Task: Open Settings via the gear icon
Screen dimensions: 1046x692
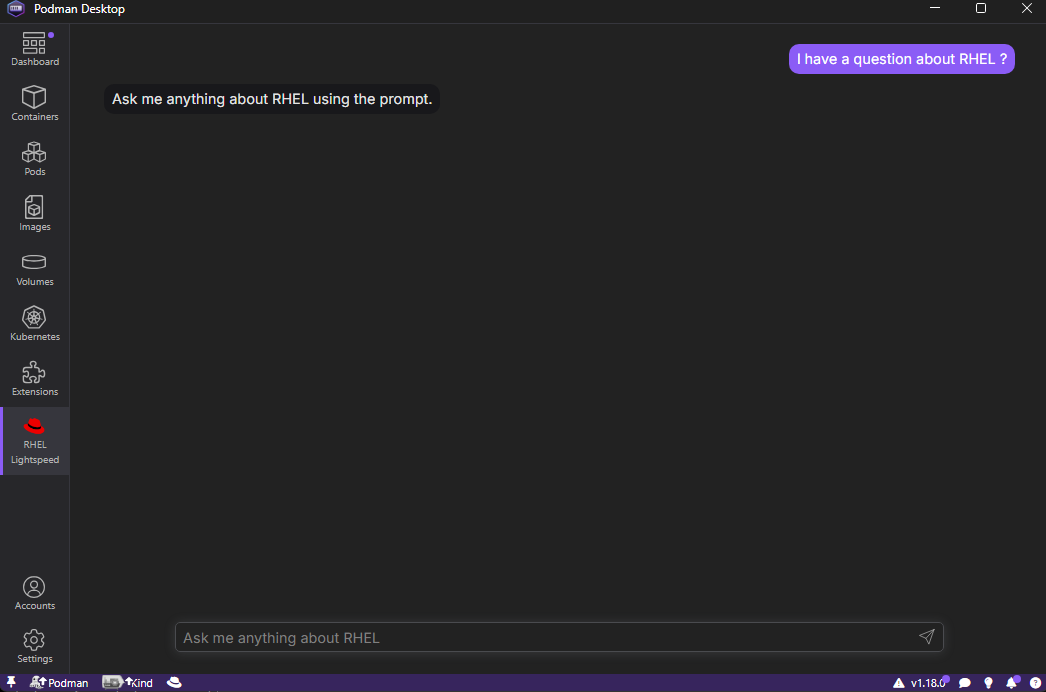Action: point(35,646)
